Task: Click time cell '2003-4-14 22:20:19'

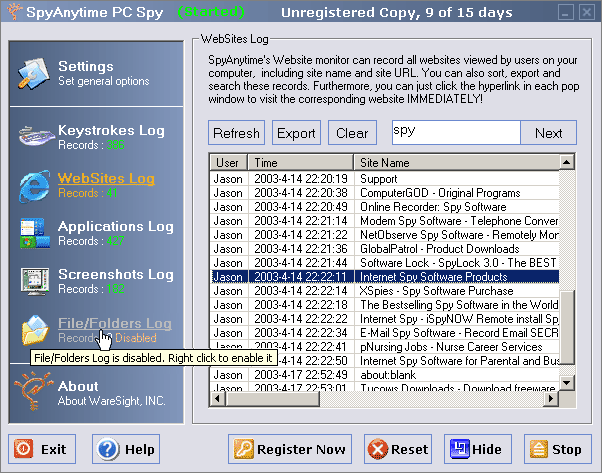Action: click(301, 179)
